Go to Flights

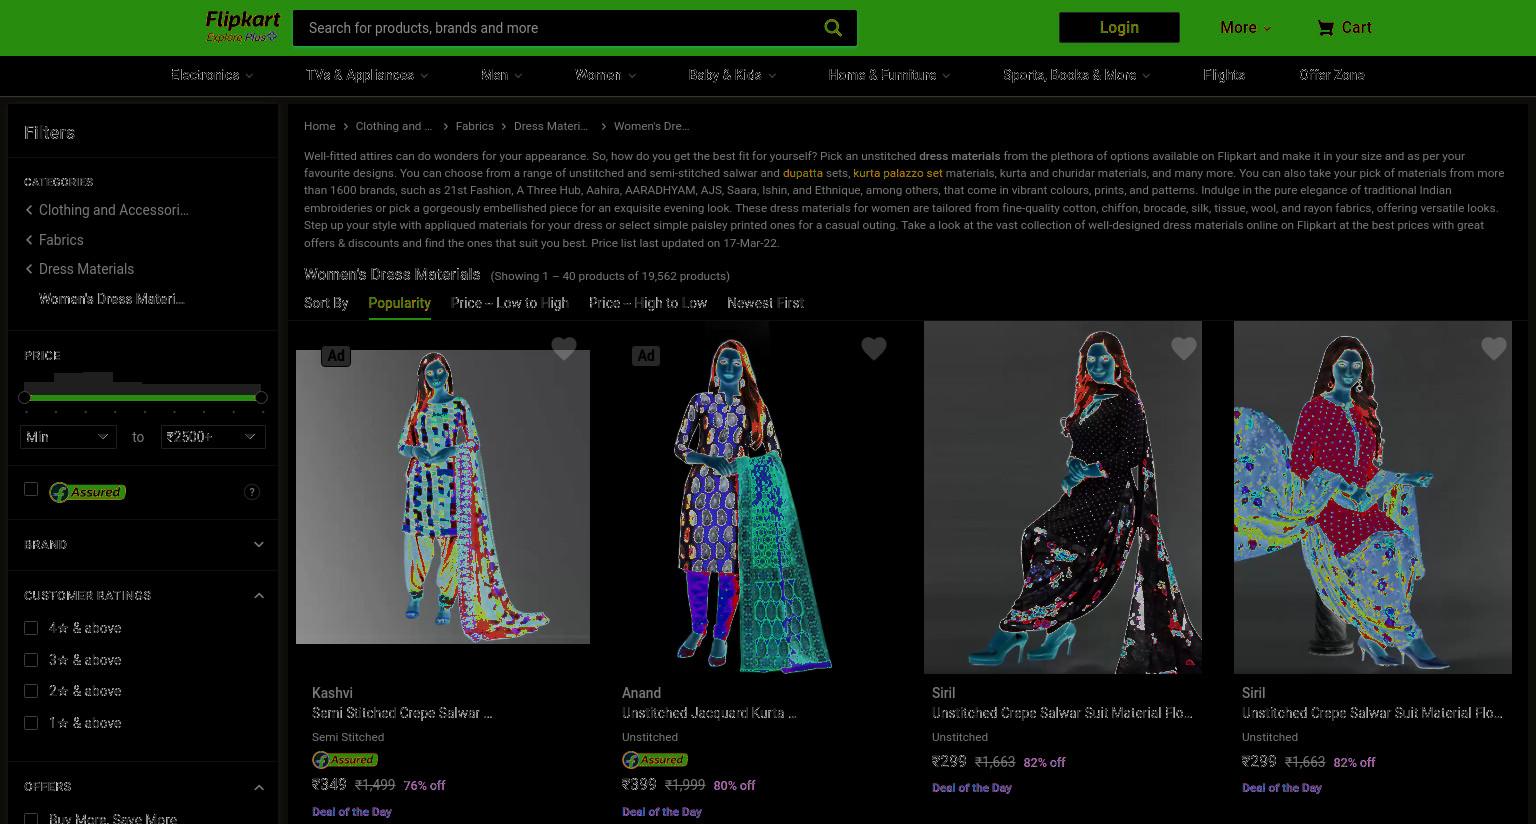pos(1224,75)
